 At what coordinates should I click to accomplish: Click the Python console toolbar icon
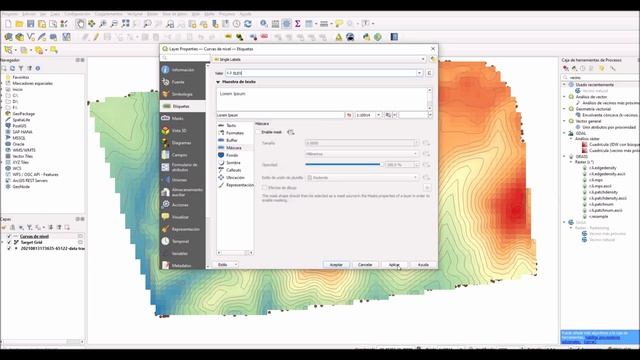click(367, 37)
